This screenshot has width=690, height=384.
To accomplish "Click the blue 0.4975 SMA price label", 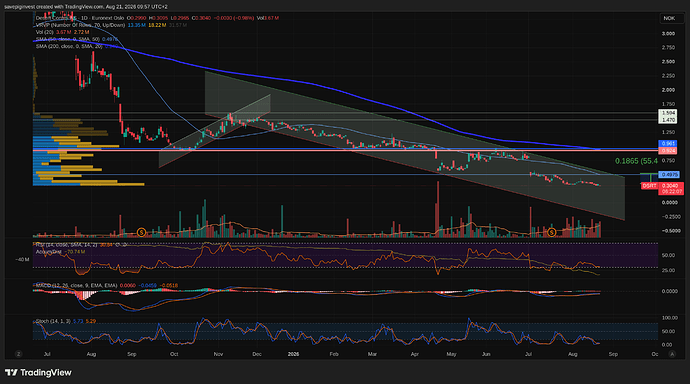I will (x=669, y=175).
